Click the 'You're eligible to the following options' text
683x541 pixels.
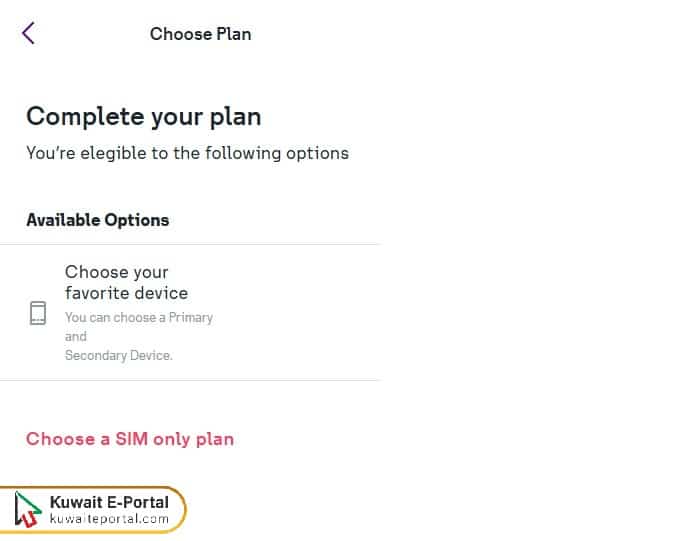(187, 153)
